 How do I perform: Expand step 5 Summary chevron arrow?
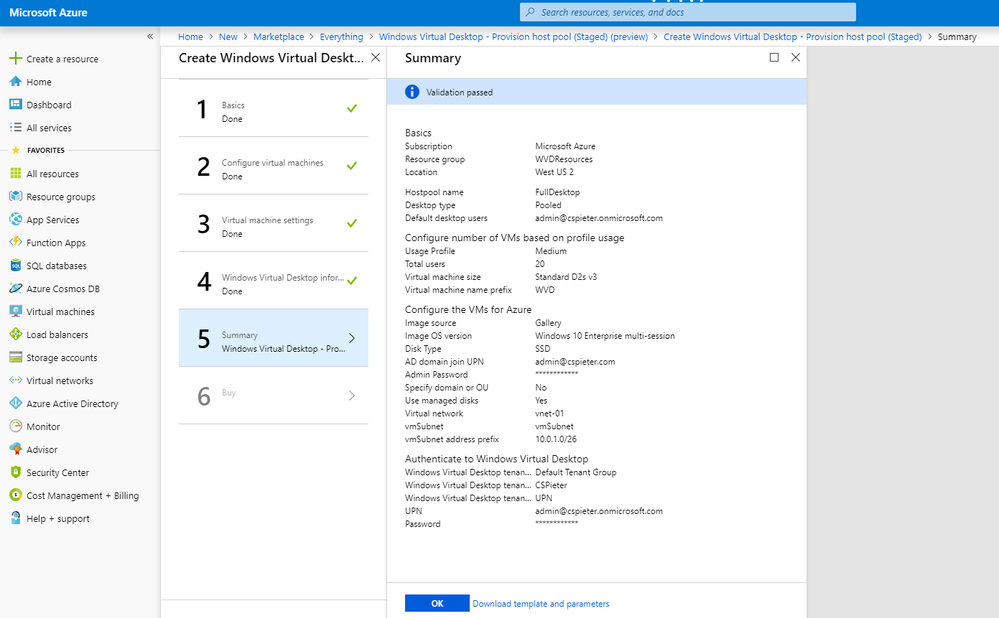(x=352, y=338)
